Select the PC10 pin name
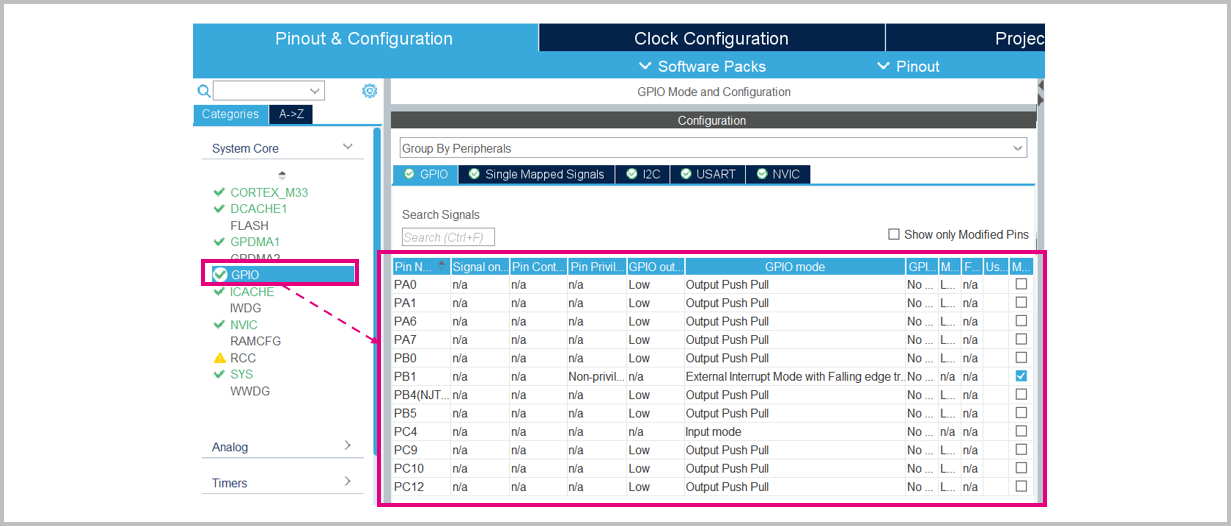The width and height of the screenshot is (1231, 526). 409,468
